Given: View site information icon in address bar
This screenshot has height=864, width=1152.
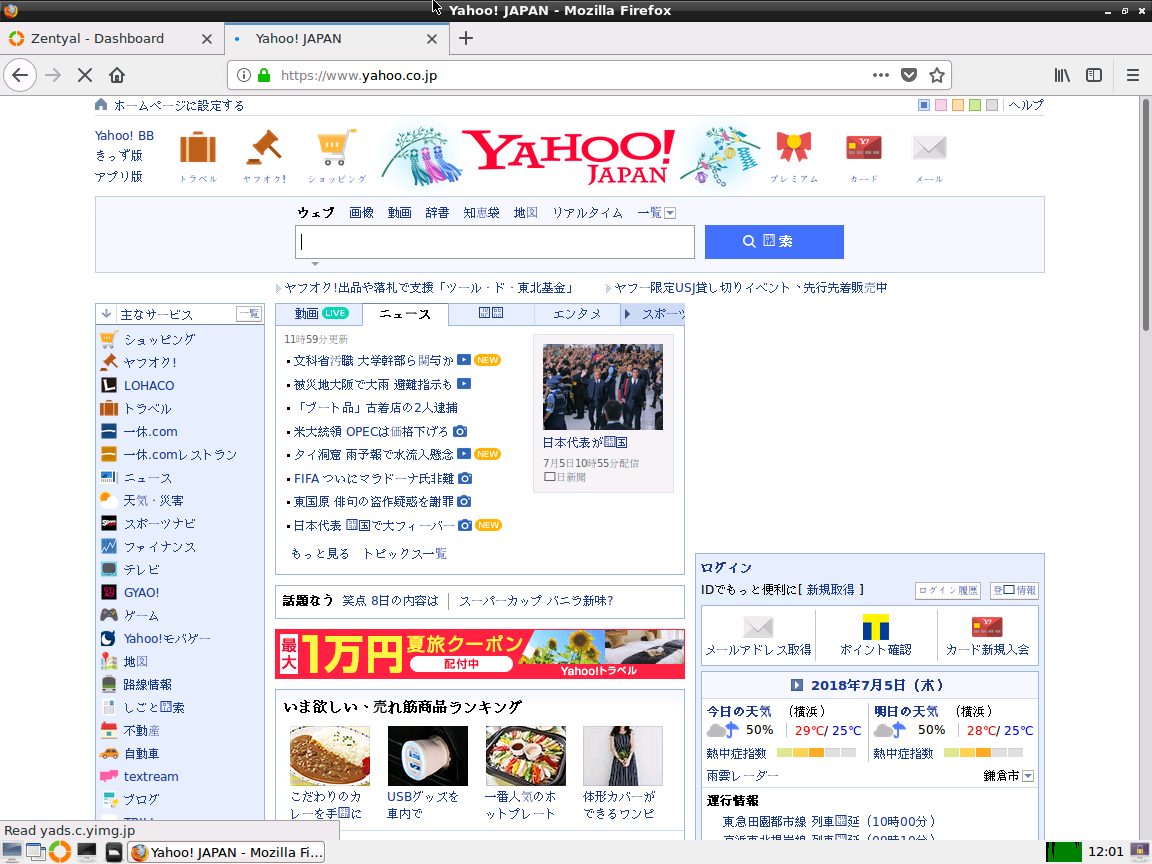Looking at the screenshot, I should tap(244, 75).
